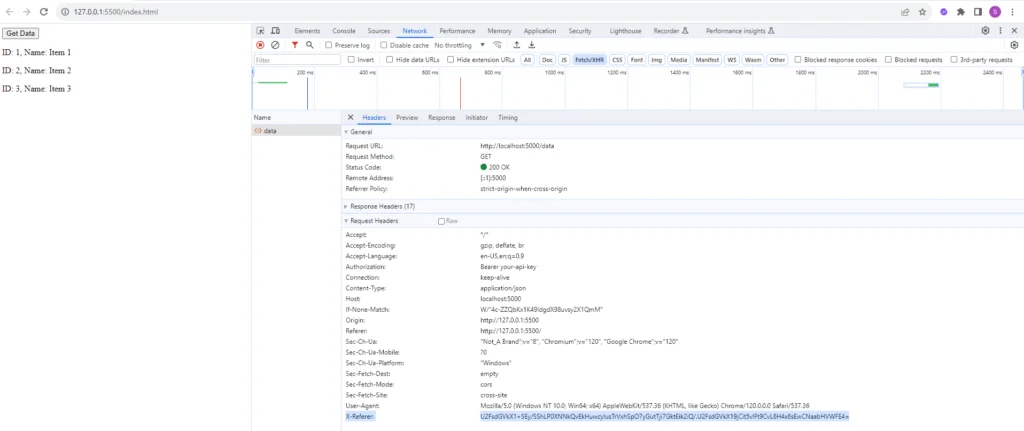Check Hide data URLs
Image resolution: width=1024 pixels, height=431 pixels.
click(x=389, y=59)
